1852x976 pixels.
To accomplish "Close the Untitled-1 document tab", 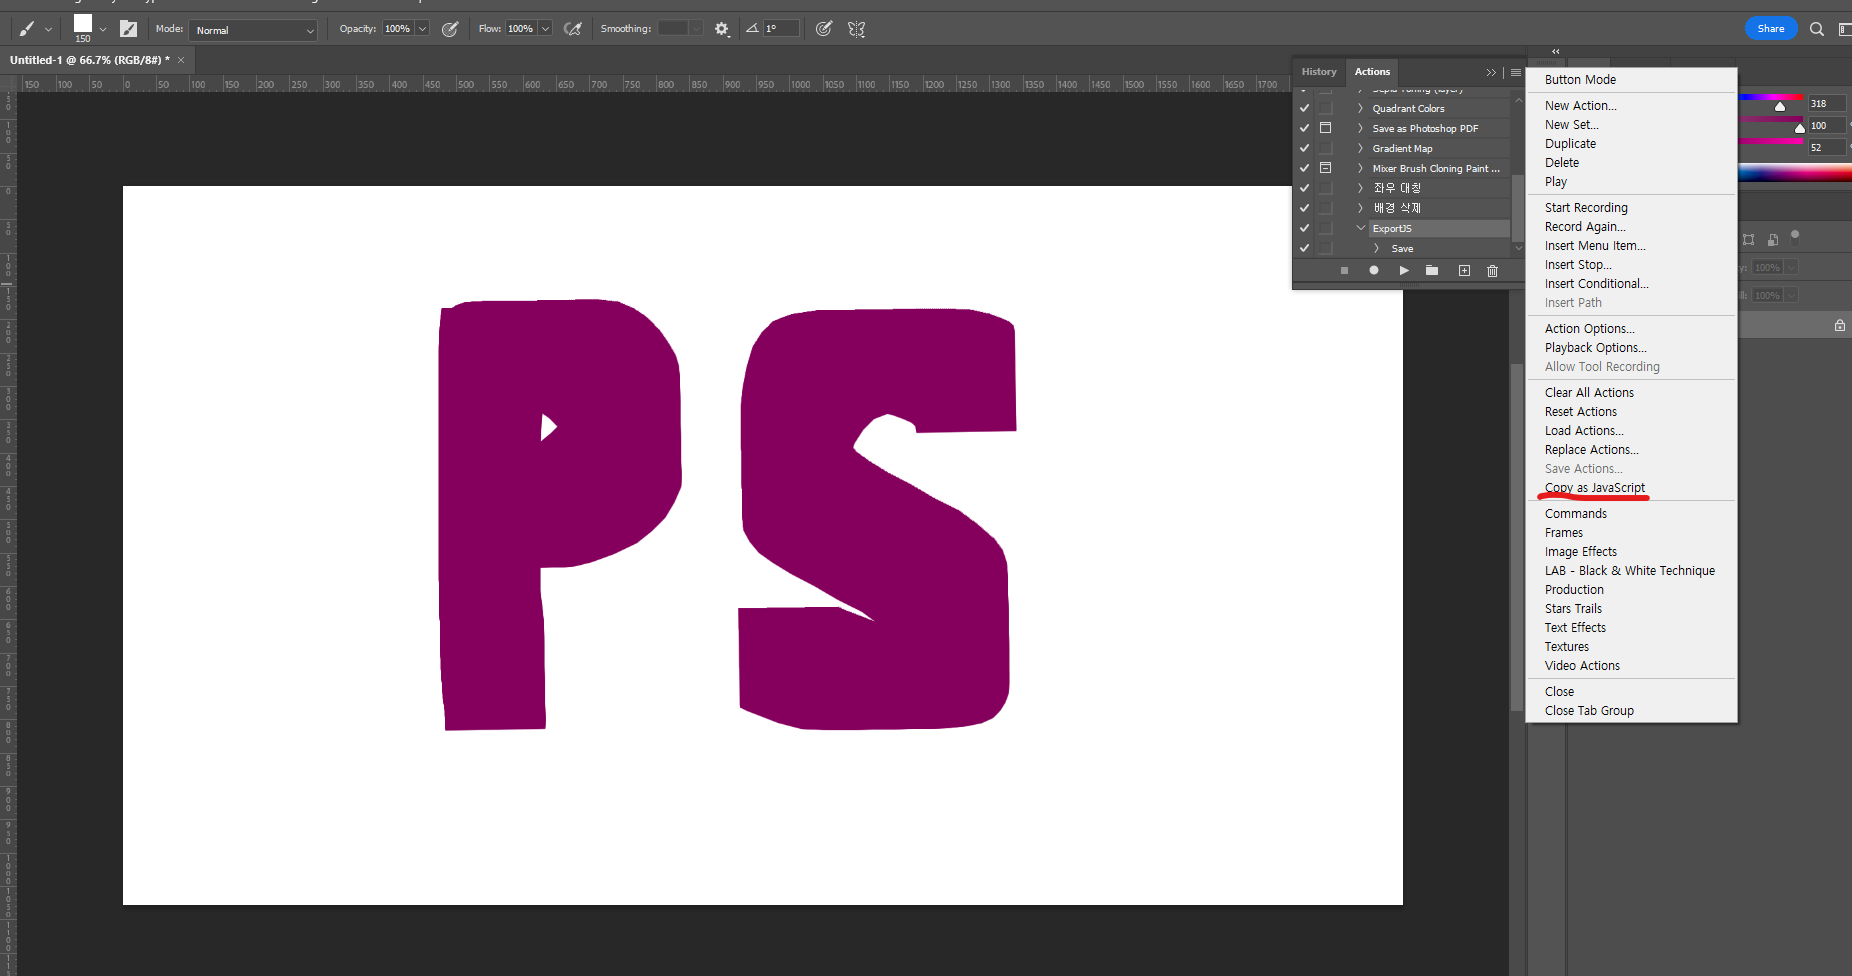I will point(181,60).
